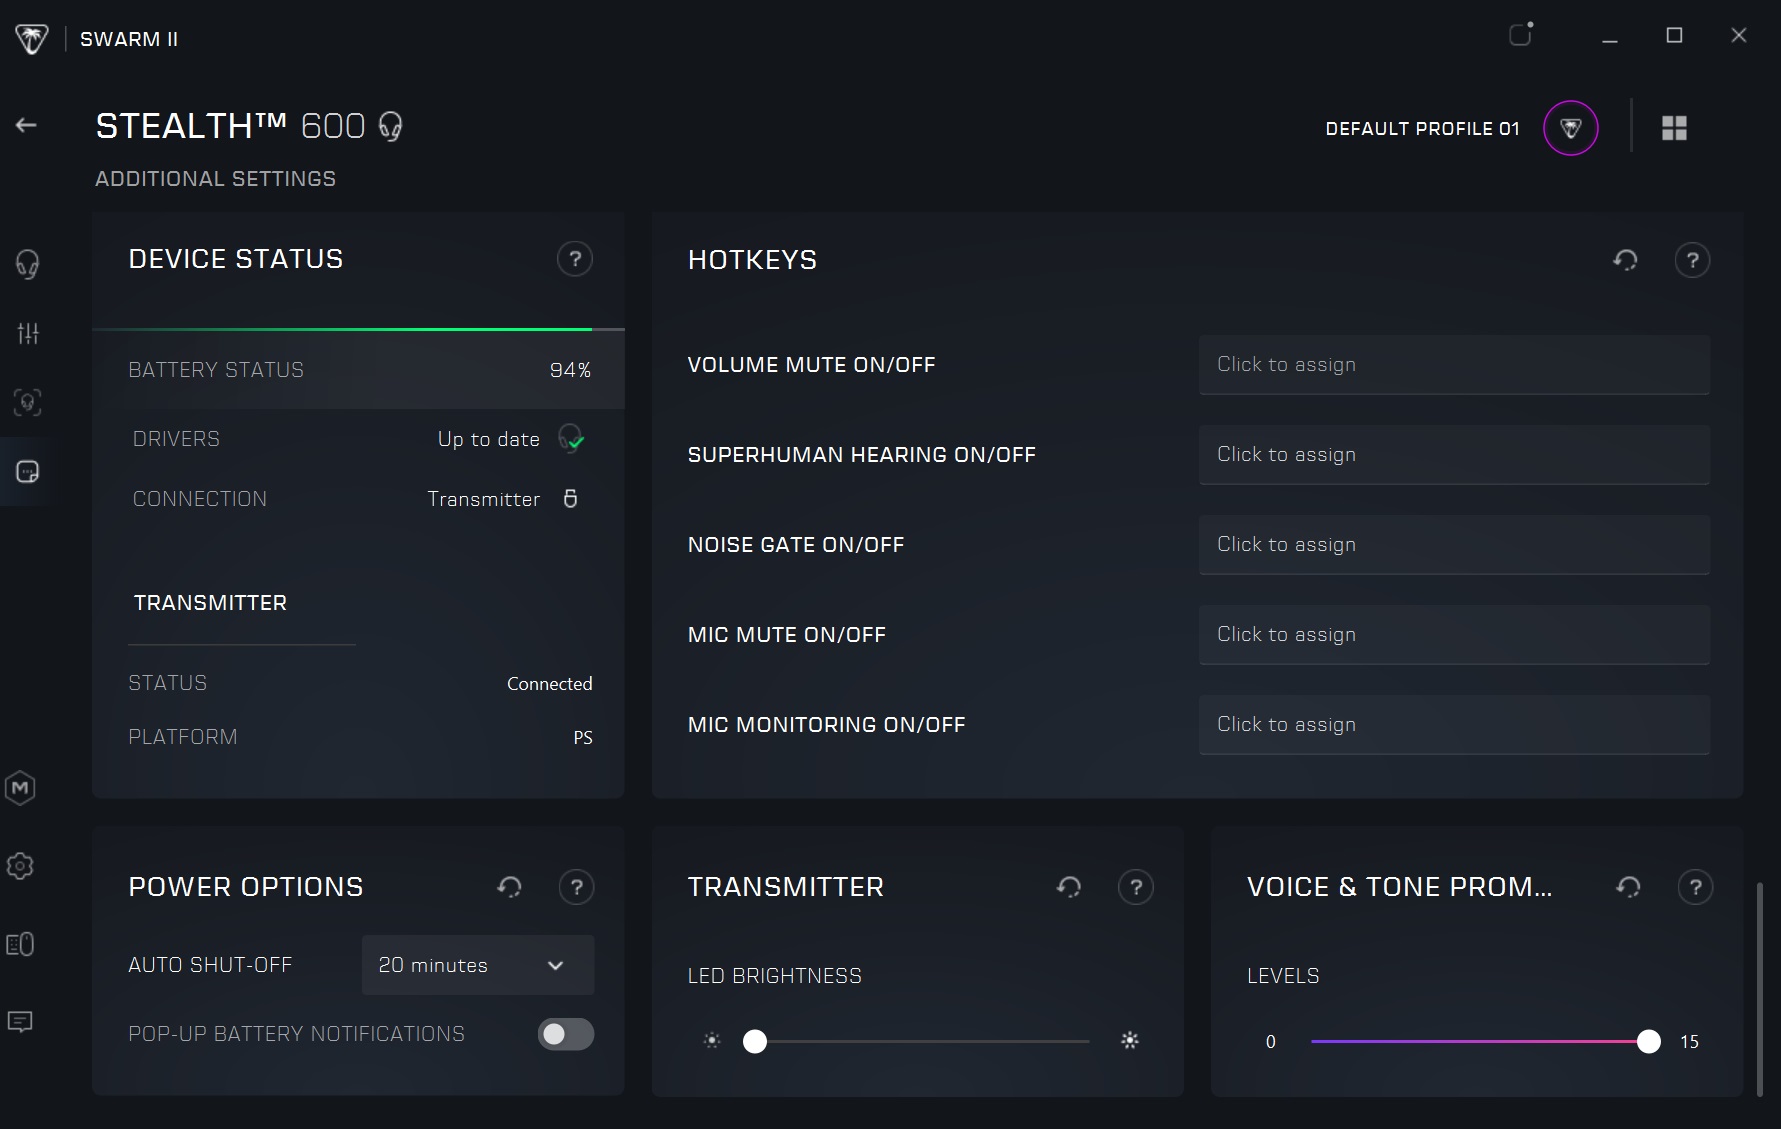Assign a hotkey for Mic Monitoring On/Off
The image size is (1781, 1129).
(x=1453, y=725)
